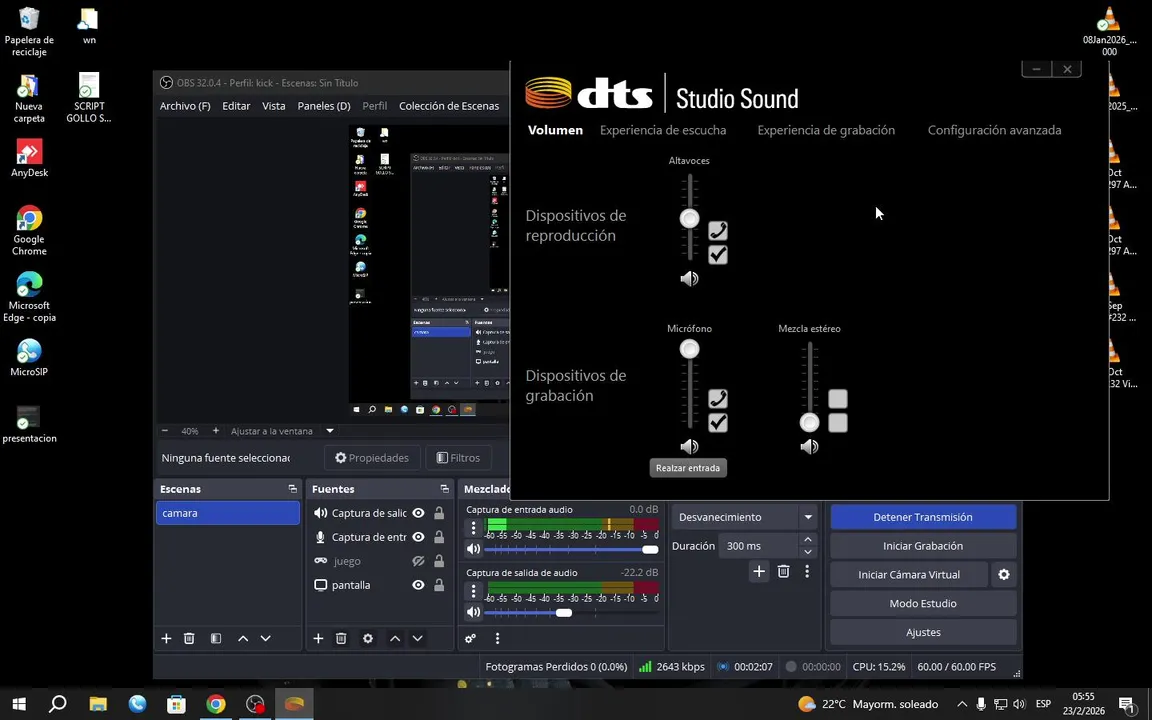Add a new source with plus icon
This screenshot has width=1152, height=720.
[318, 638]
